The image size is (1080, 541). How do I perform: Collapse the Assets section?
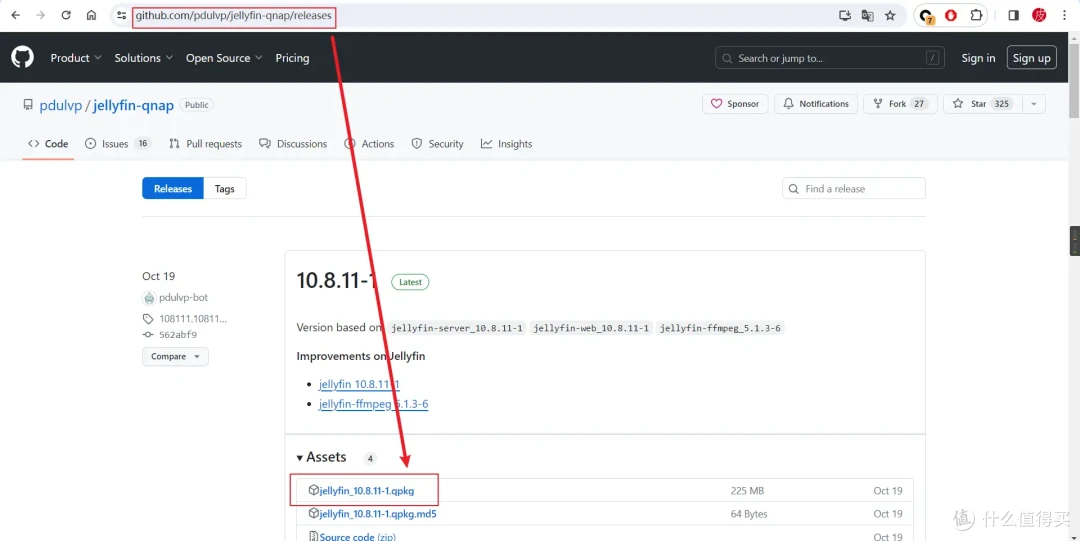[x=322, y=457]
